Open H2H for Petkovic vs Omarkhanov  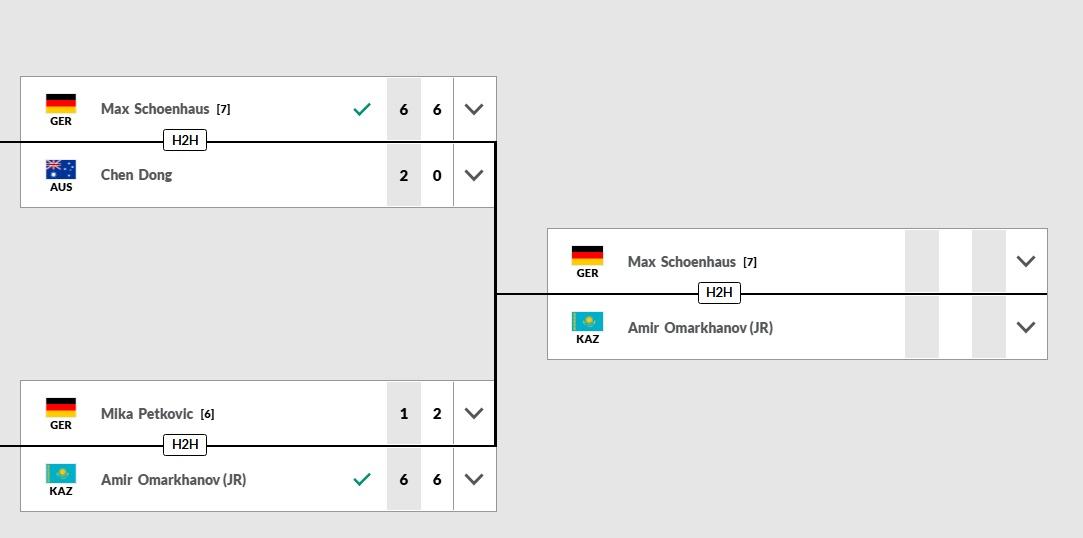coord(185,445)
